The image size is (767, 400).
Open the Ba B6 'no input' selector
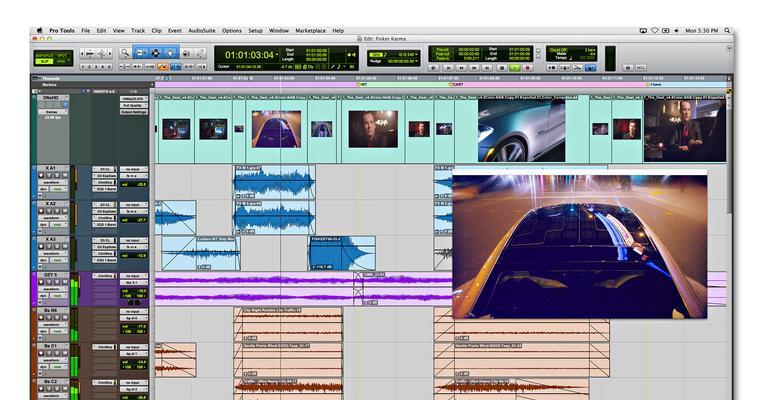134,311
